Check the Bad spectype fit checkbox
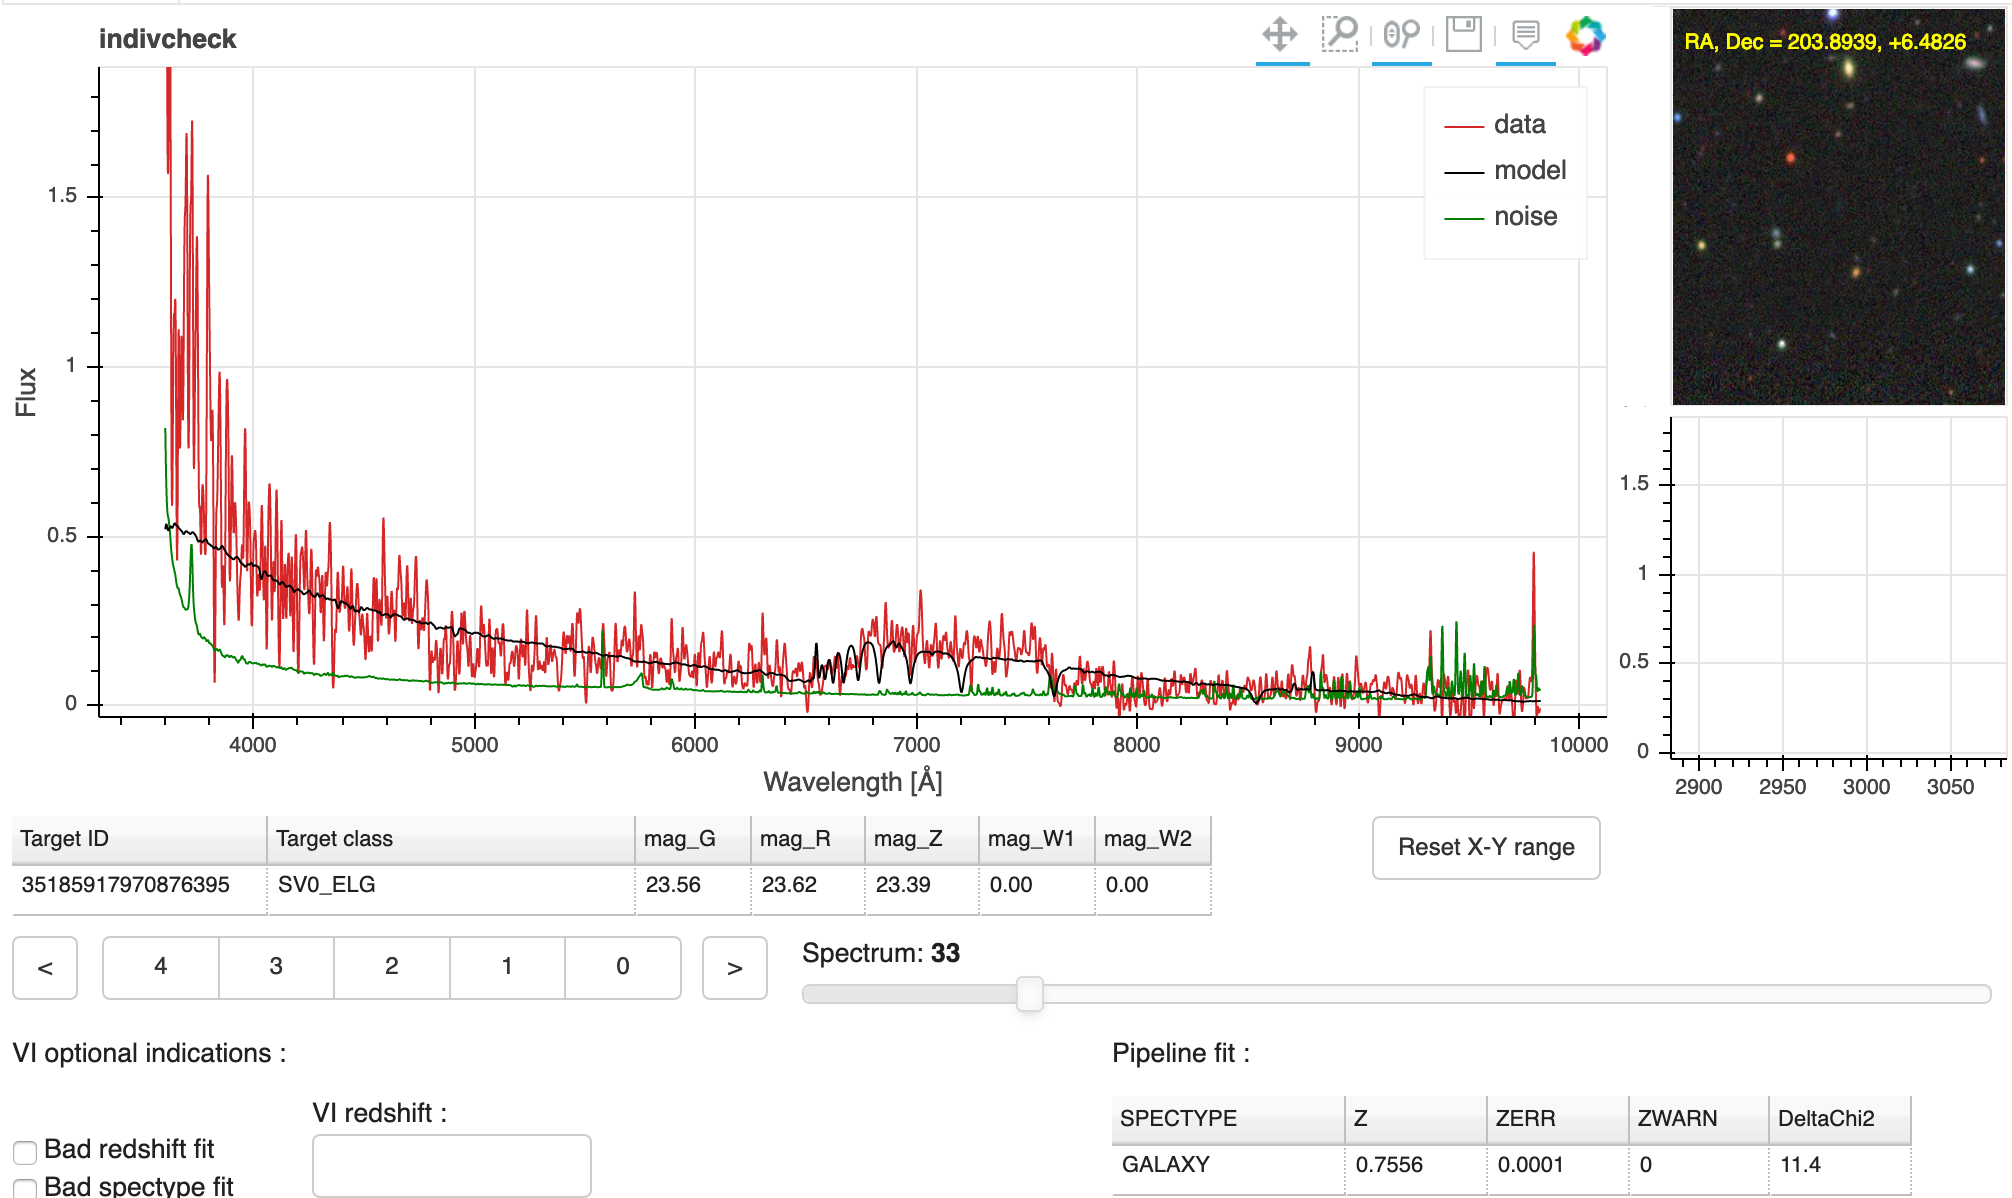This screenshot has height=1198, width=2012. point(27,1188)
